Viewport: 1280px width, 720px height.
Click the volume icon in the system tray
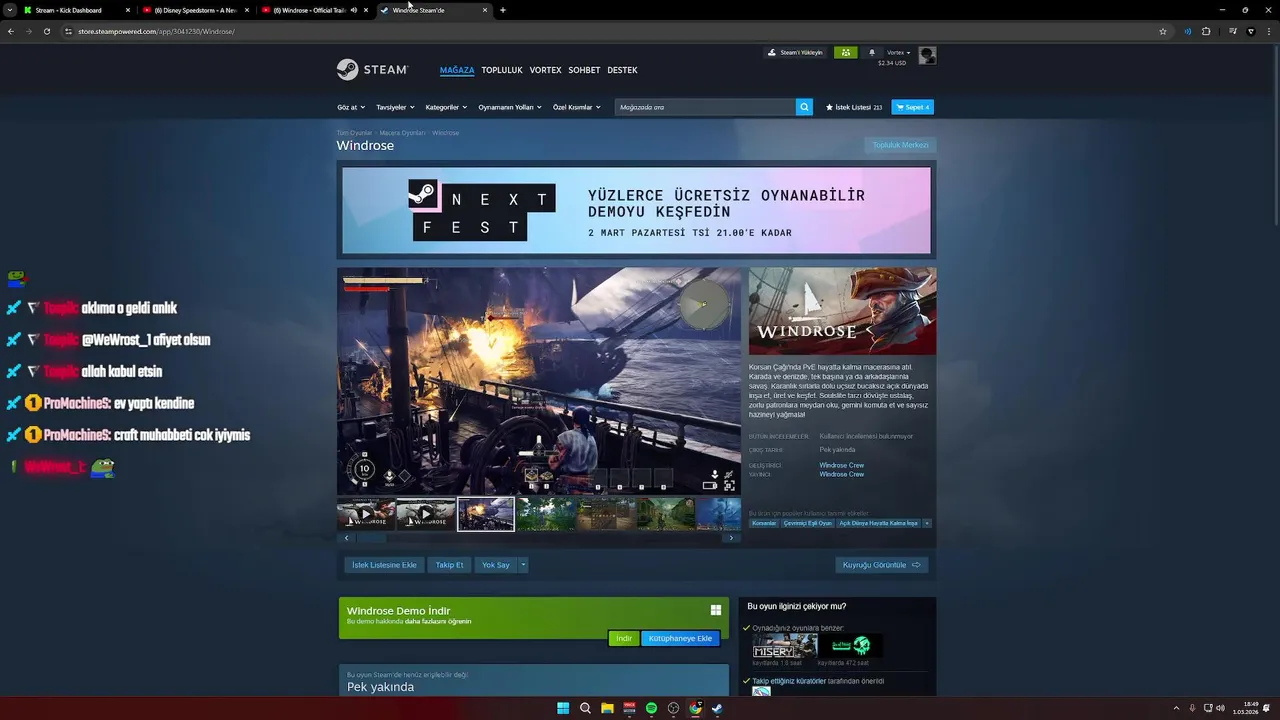tap(1220, 708)
